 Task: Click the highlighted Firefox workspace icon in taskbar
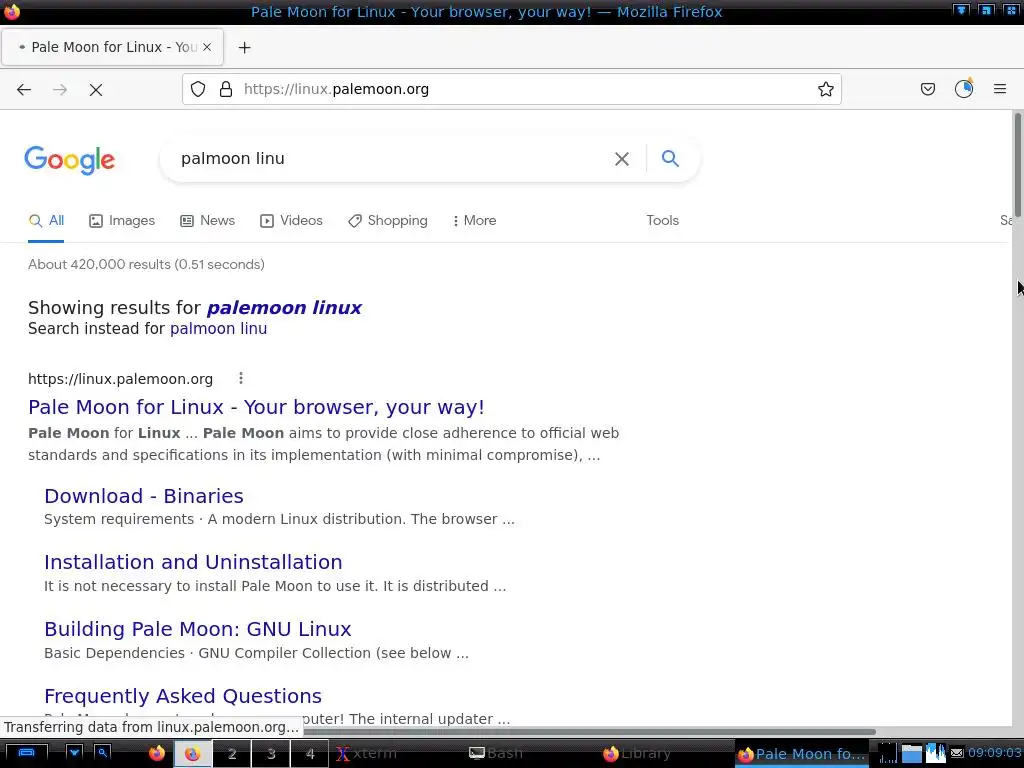(x=192, y=754)
